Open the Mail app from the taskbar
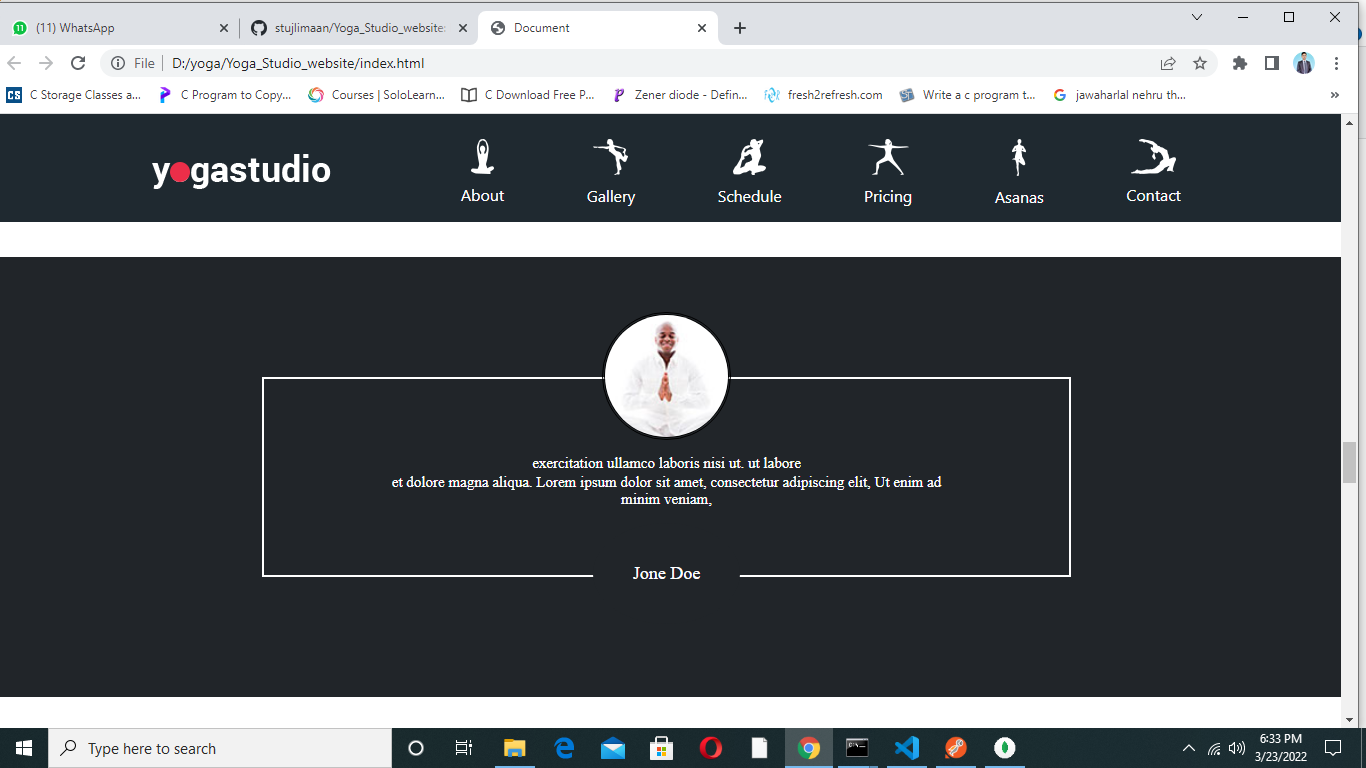This screenshot has height=768, width=1366. point(613,748)
